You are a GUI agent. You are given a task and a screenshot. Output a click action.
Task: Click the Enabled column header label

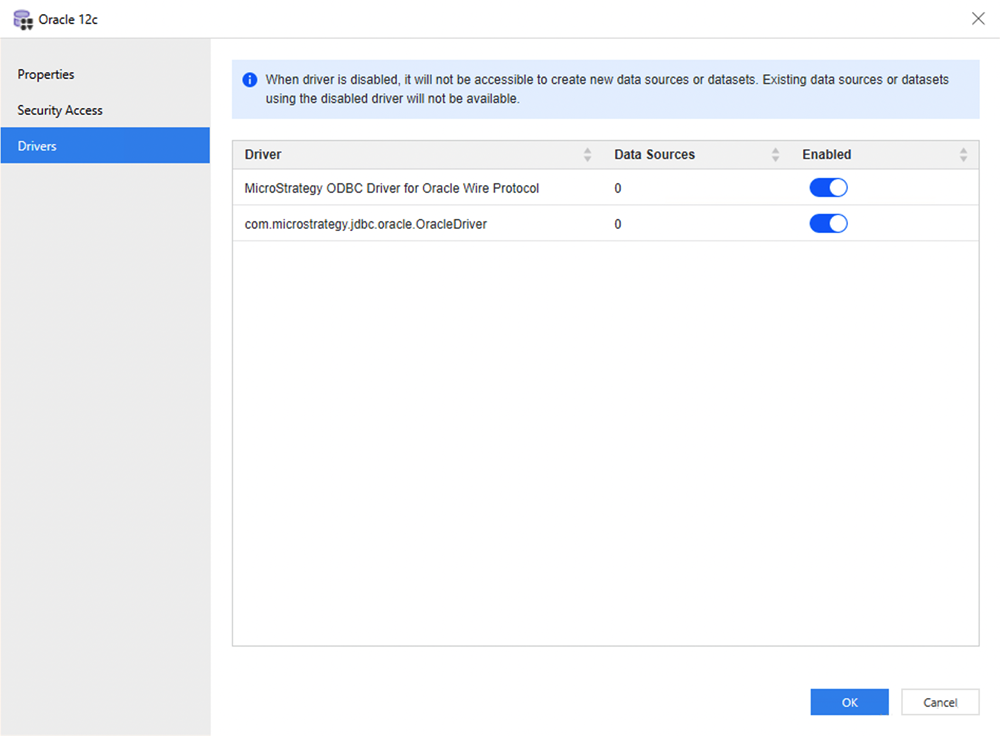(x=826, y=155)
